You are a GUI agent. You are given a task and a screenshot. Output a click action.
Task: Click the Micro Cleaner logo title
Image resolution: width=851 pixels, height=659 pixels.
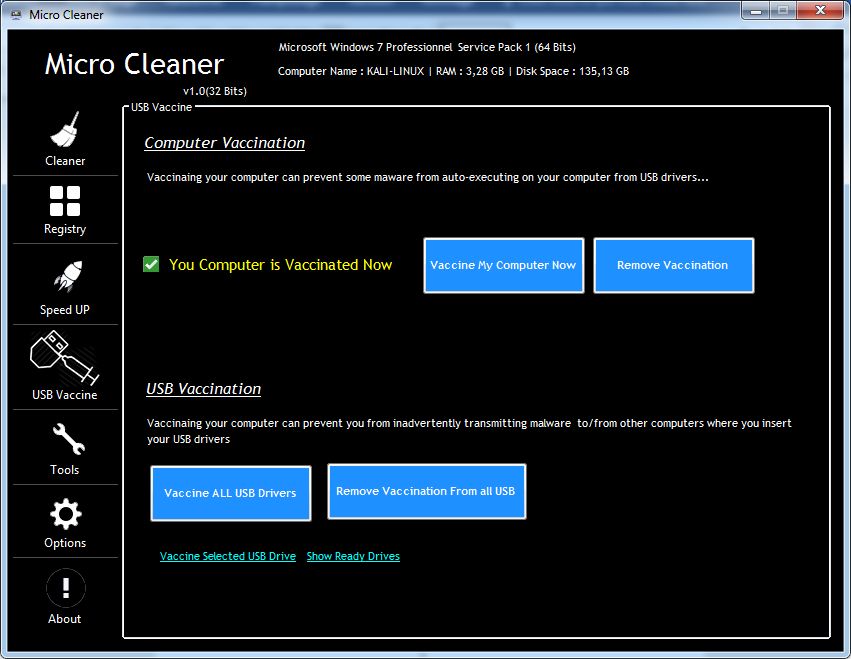[x=134, y=64]
